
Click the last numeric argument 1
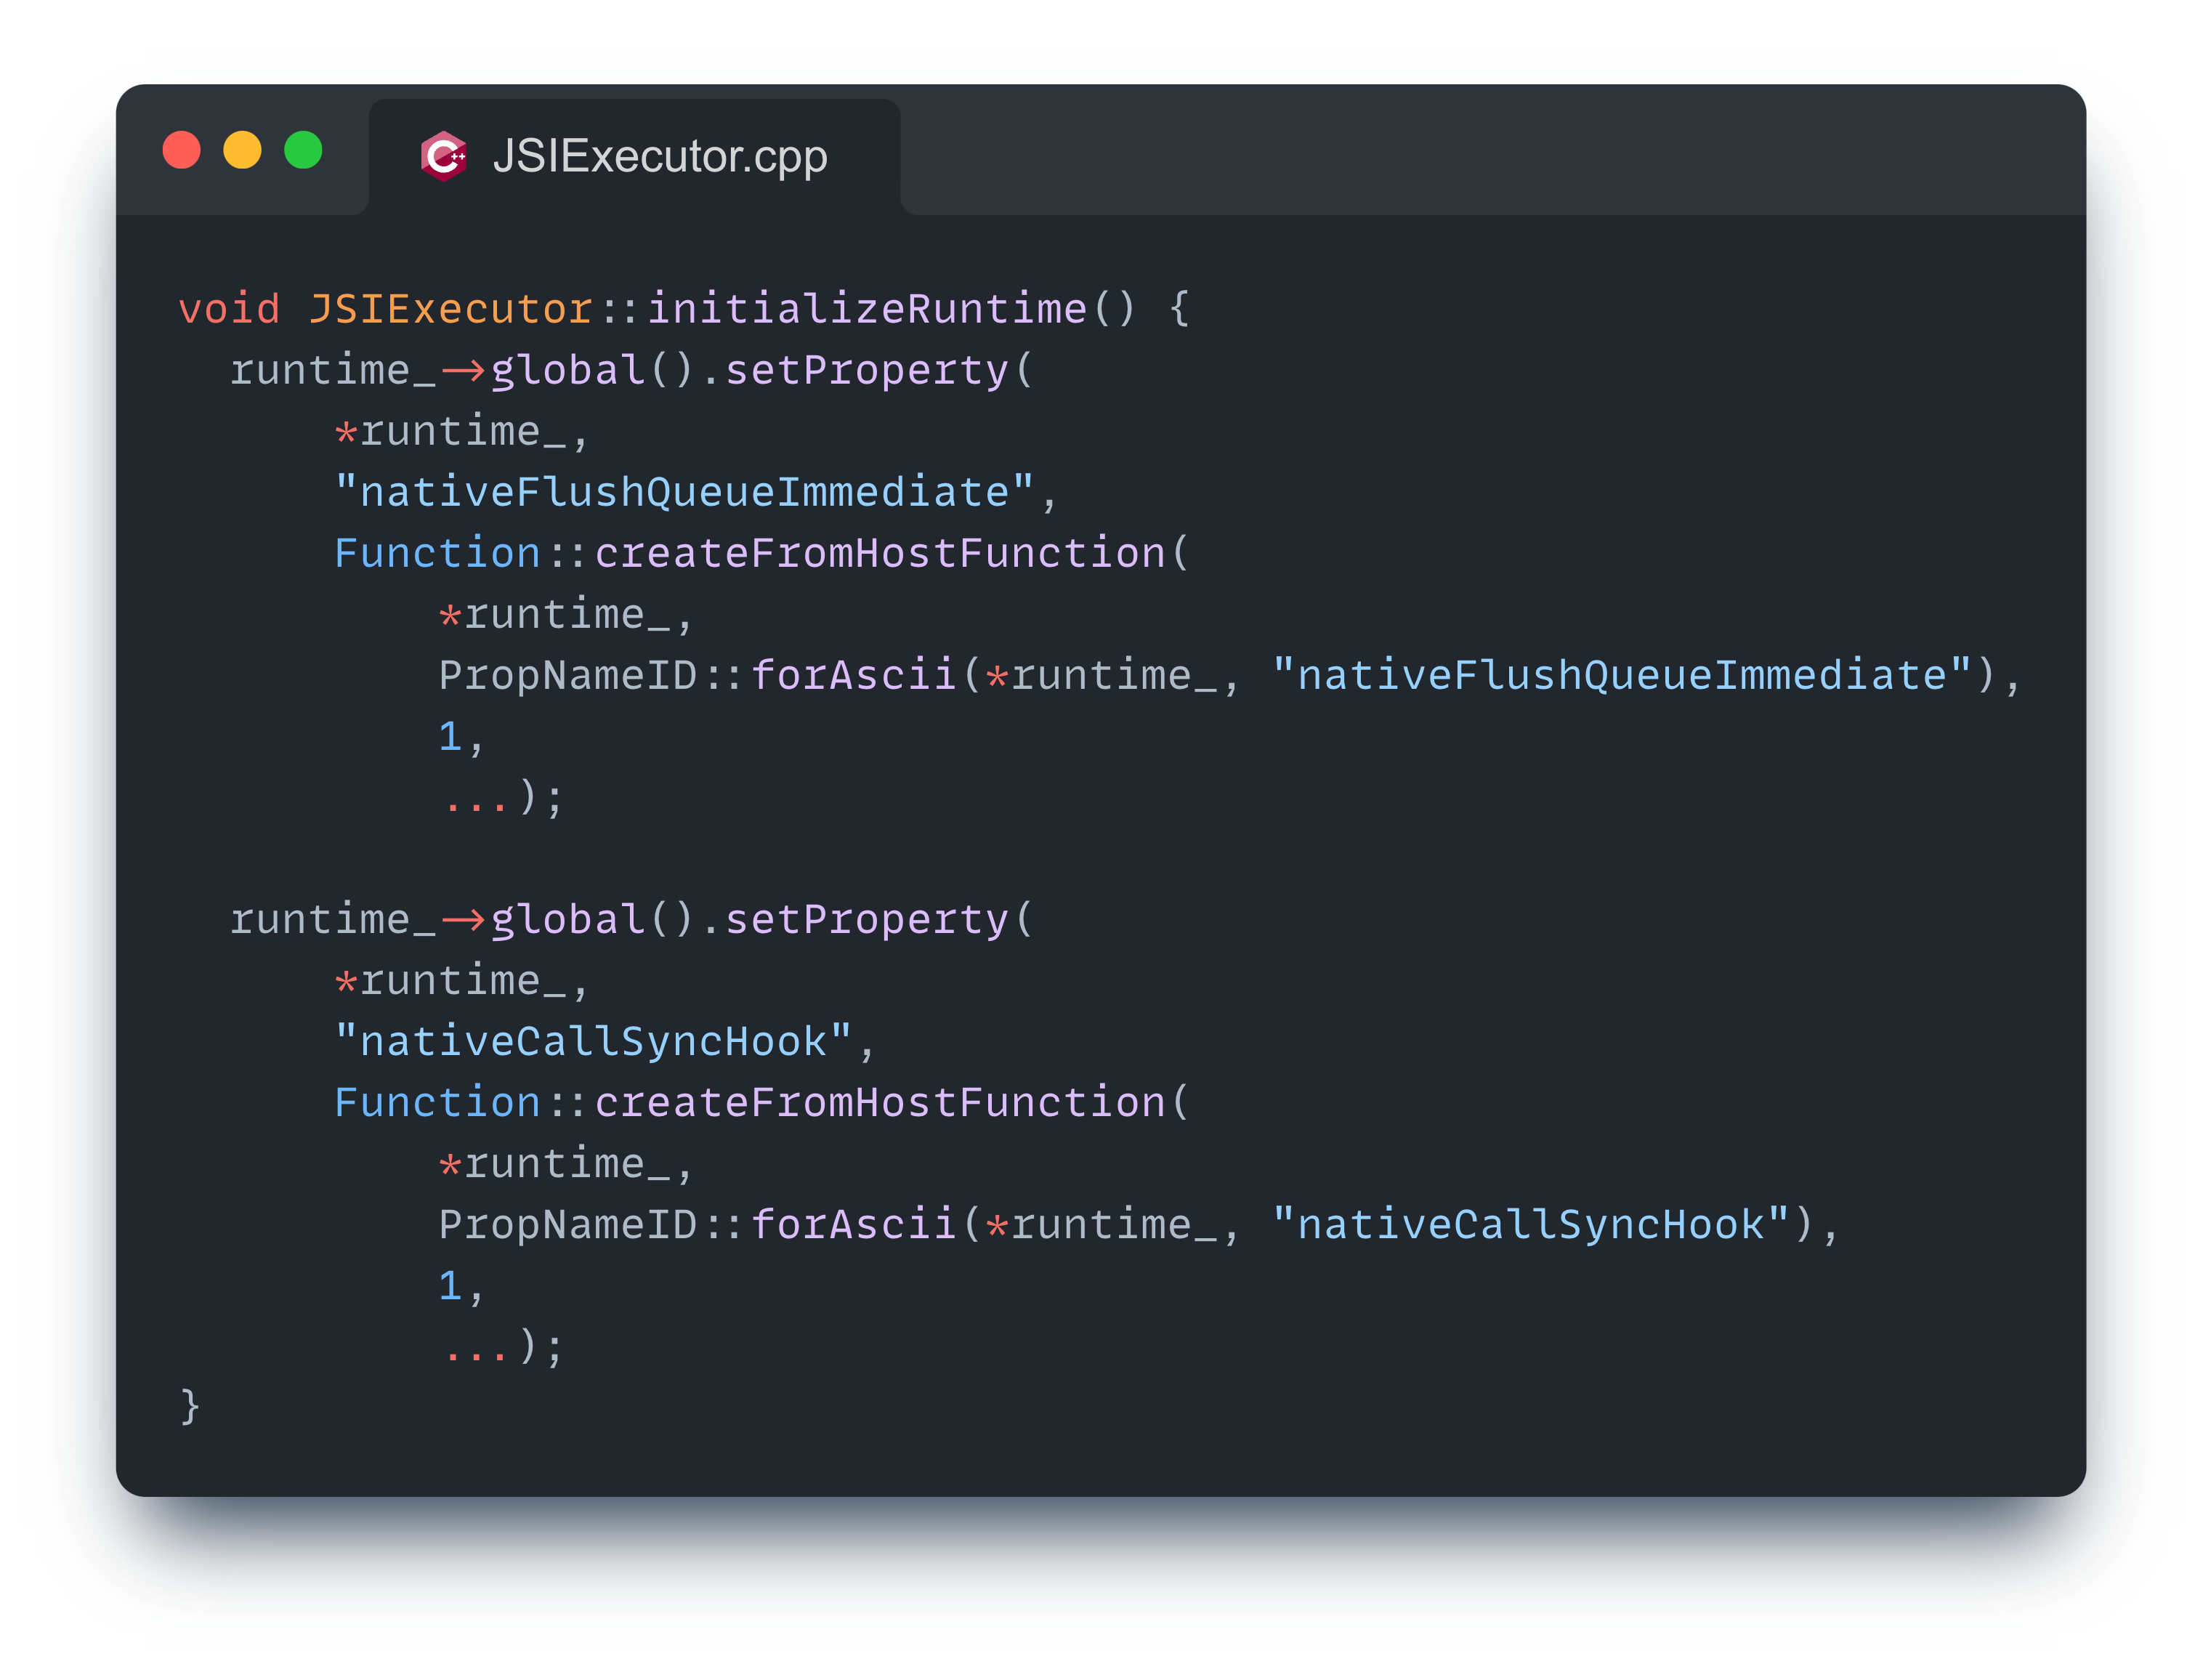450,1286
